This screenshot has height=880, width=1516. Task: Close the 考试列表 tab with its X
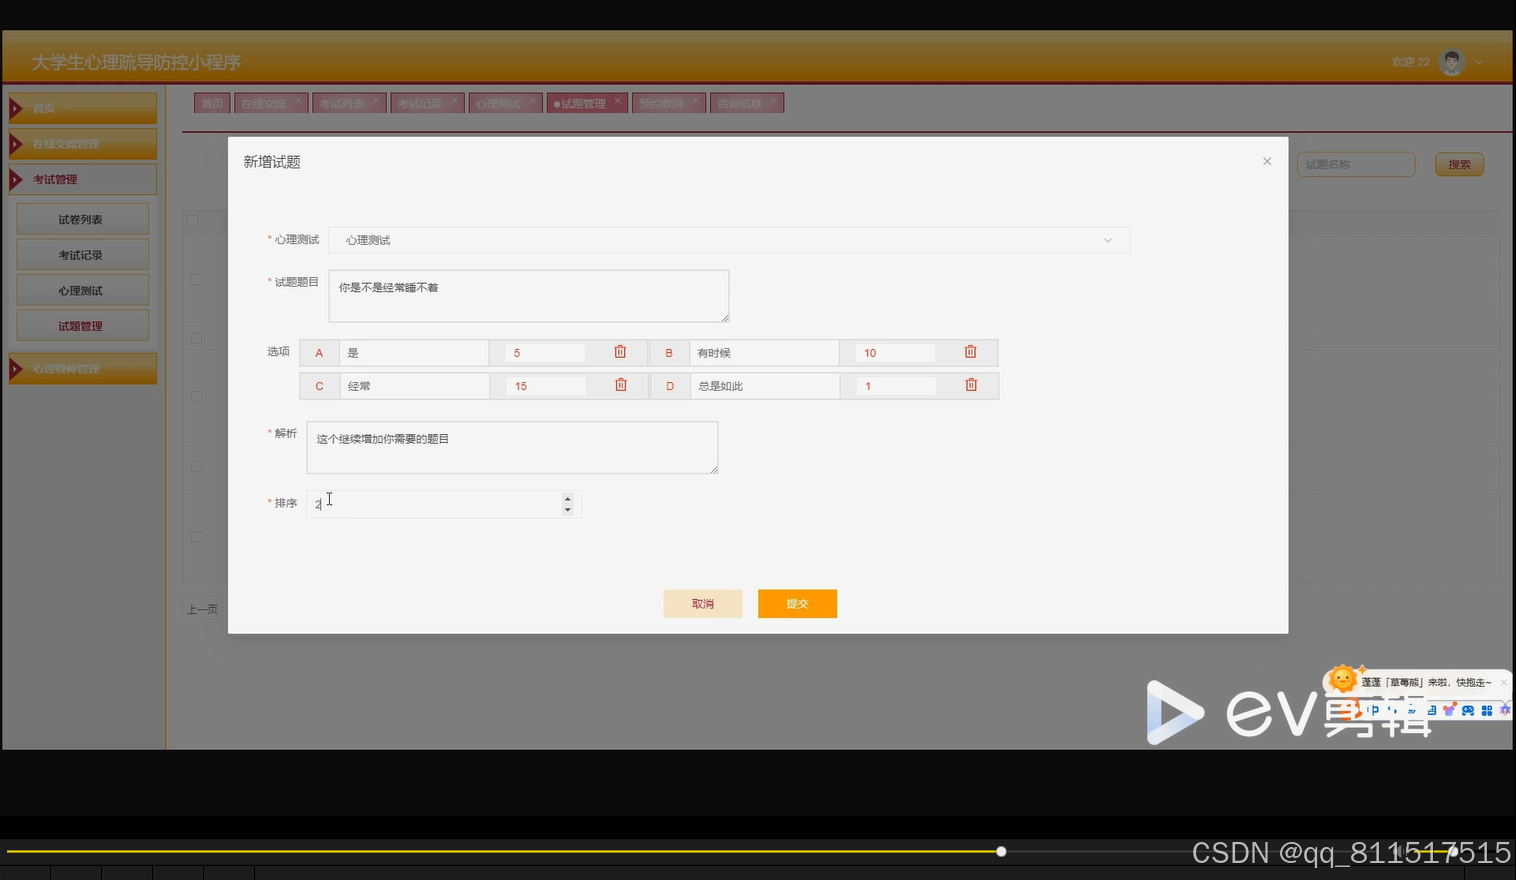(x=376, y=101)
